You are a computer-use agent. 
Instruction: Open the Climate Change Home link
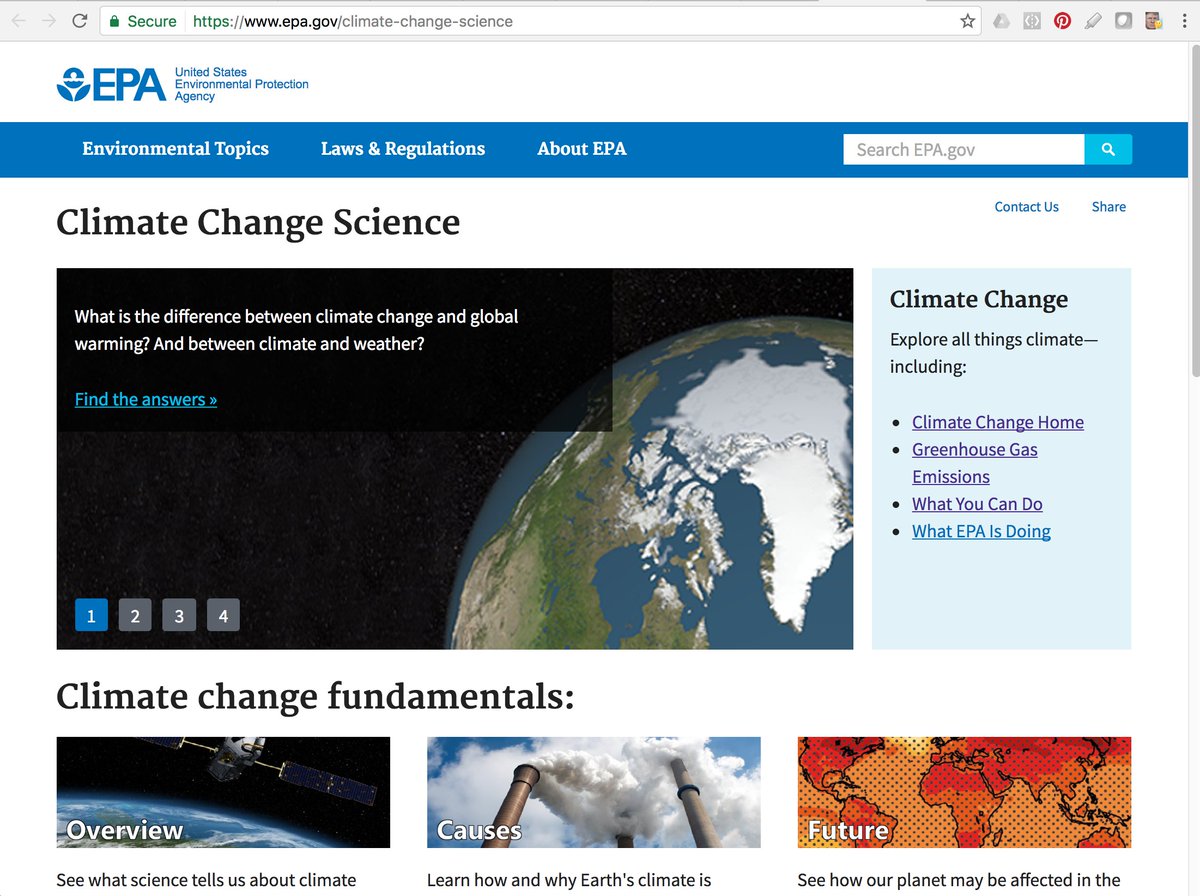pyautogui.click(x=998, y=422)
